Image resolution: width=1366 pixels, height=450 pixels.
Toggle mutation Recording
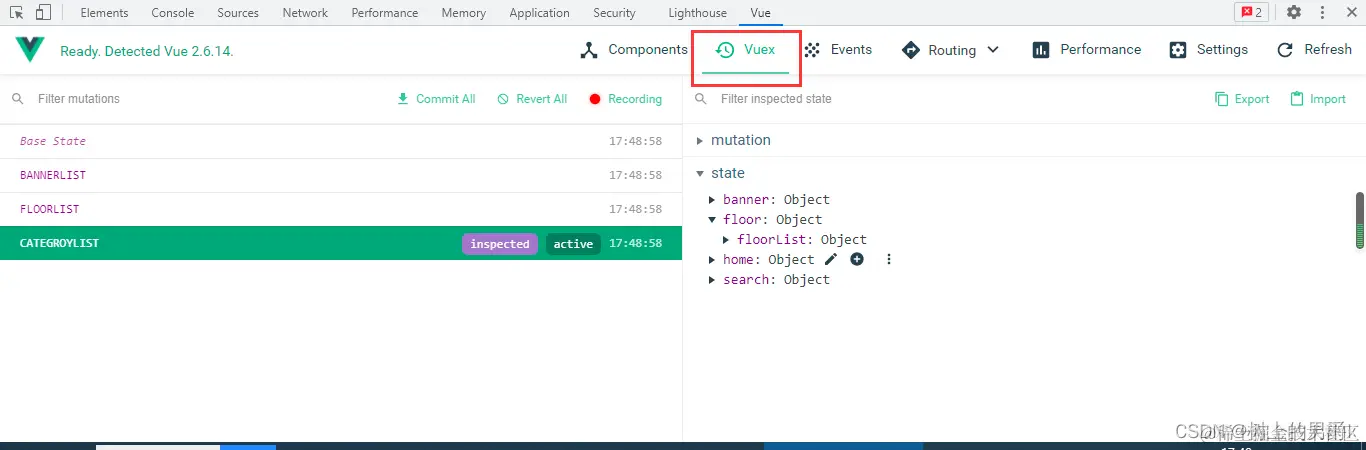[x=626, y=99]
